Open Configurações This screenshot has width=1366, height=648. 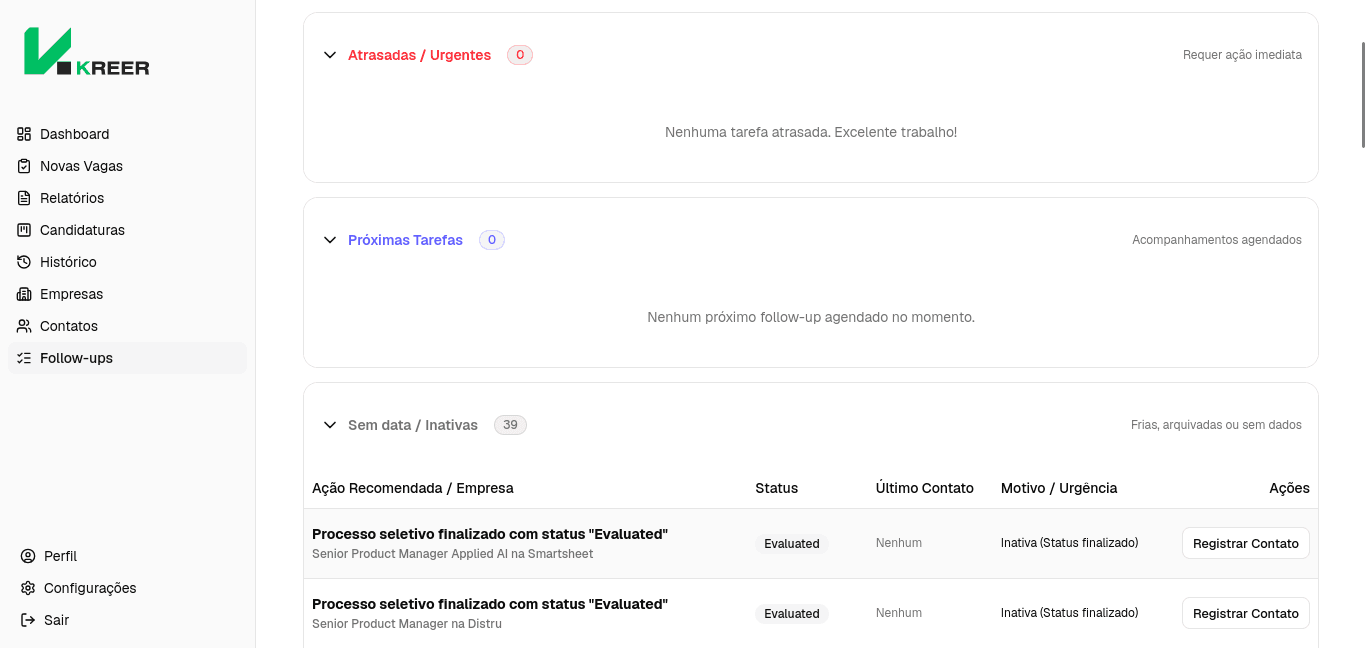coord(127,588)
